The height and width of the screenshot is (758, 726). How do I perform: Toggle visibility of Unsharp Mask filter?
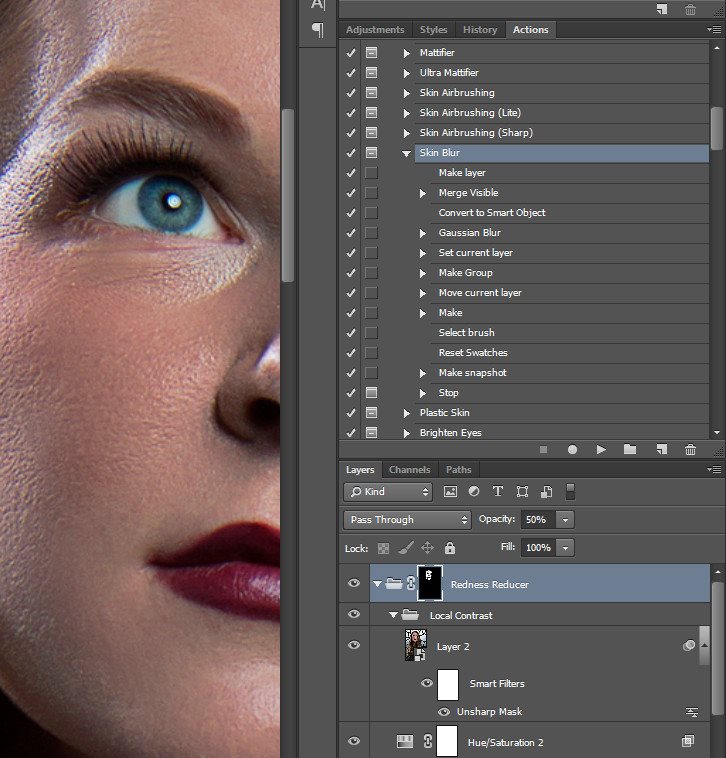444,712
